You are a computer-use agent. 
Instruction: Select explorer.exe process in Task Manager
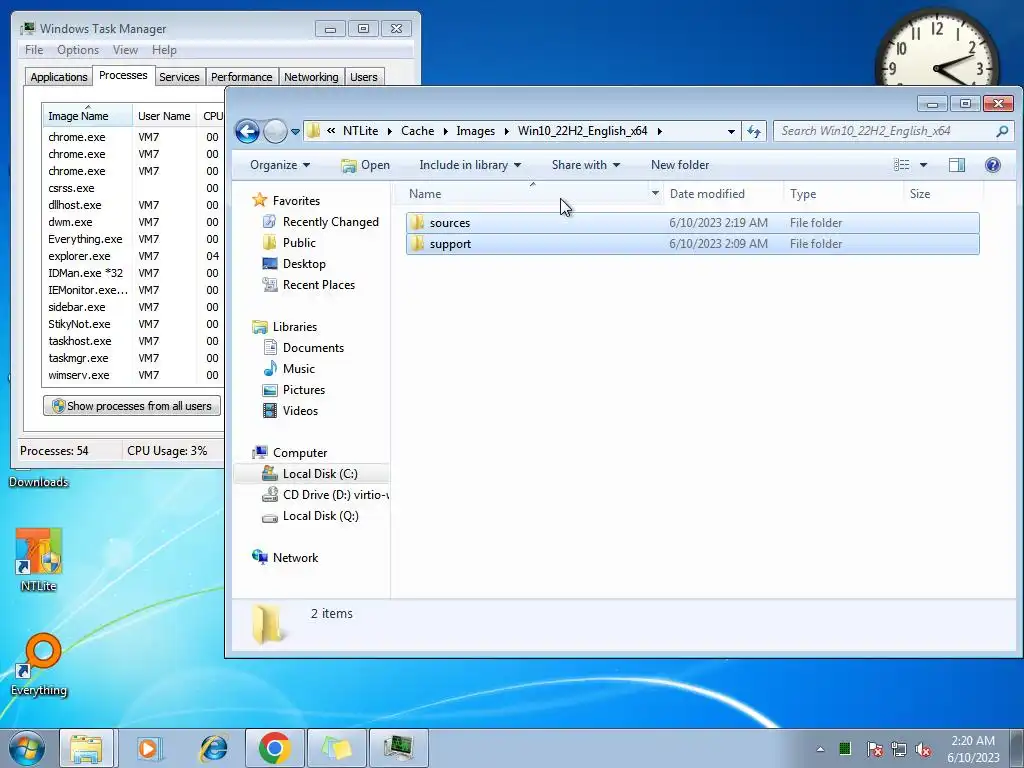(x=133, y=256)
